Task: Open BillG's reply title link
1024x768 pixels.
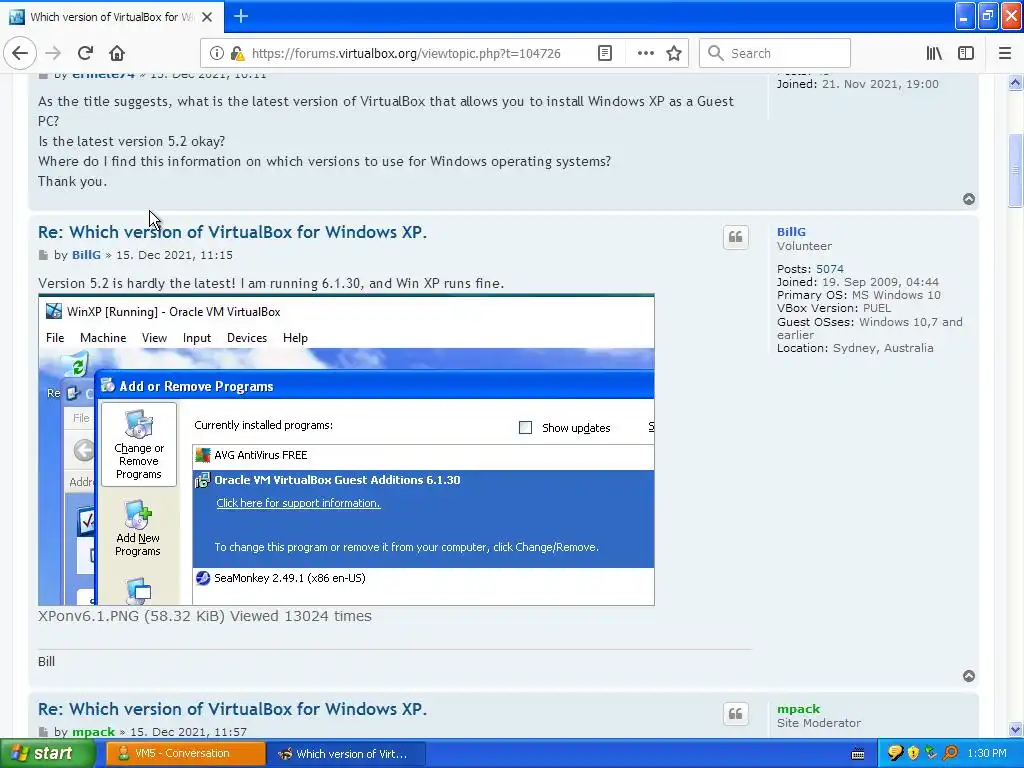Action: point(232,232)
